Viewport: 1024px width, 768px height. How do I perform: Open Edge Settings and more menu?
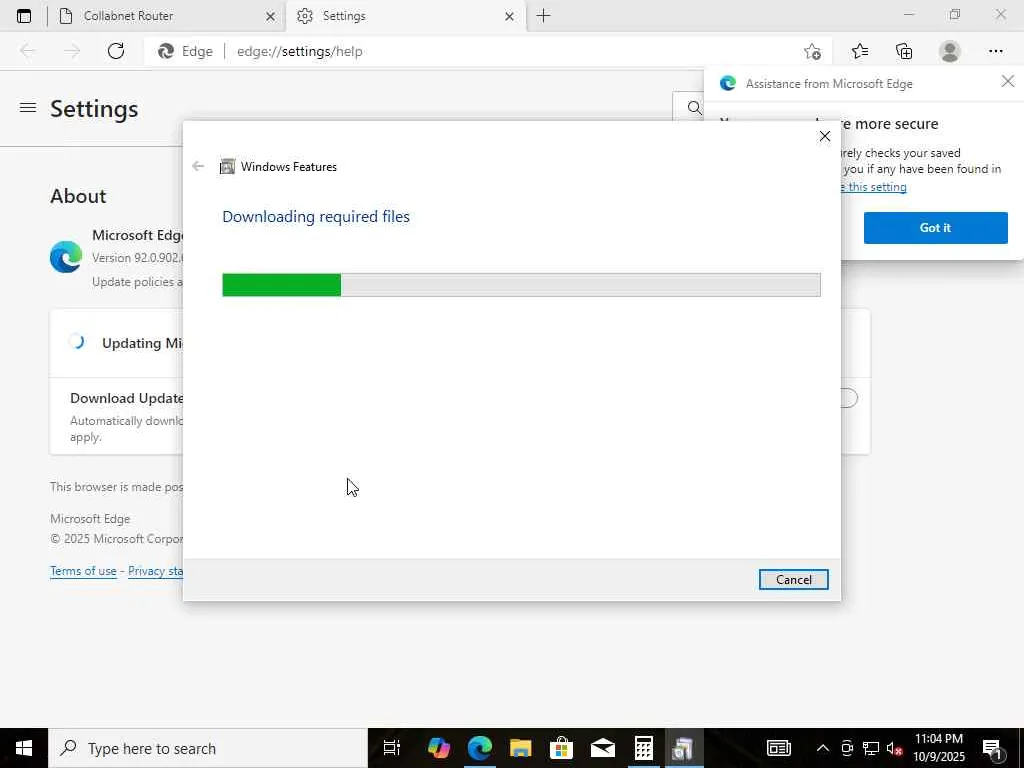(x=995, y=51)
